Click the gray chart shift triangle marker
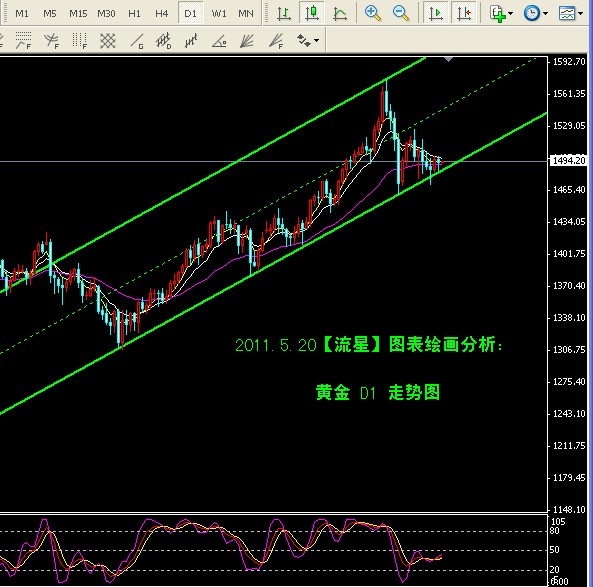This screenshot has width=593, height=587. click(449, 59)
